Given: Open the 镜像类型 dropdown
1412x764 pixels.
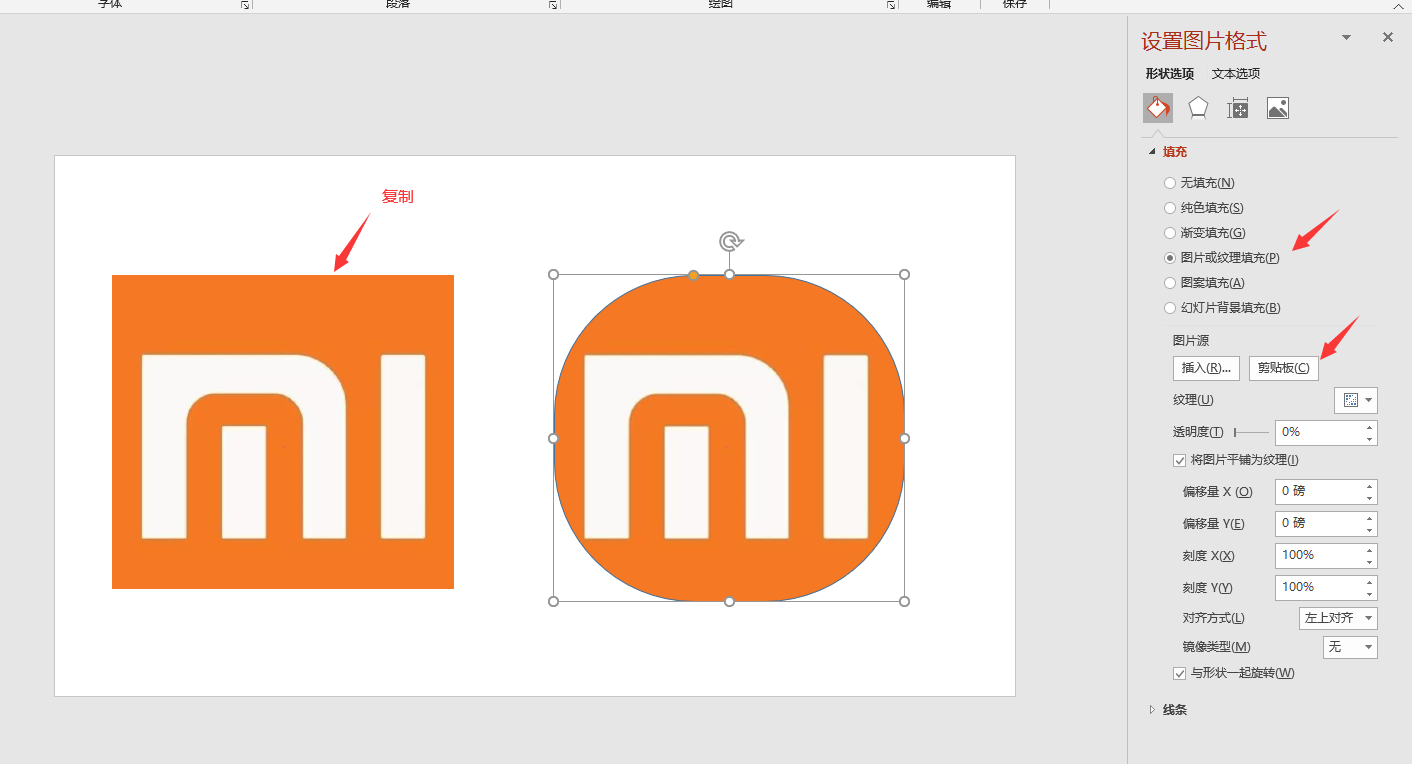Looking at the screenshot, I should click(x=1350, y=647).
